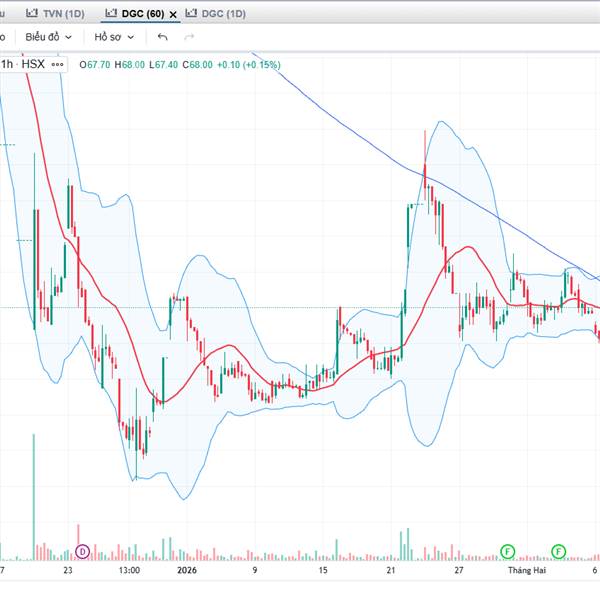
Task: Open the DGC (1D) chart tab
Action: pyautogui.click(x=215, y=14)
